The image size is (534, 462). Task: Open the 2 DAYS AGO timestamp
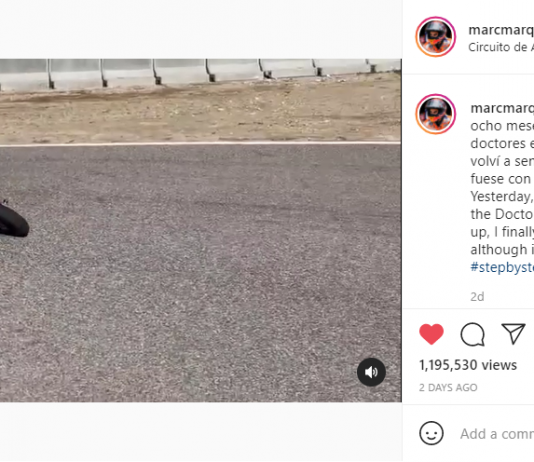(x=448, y=388)
